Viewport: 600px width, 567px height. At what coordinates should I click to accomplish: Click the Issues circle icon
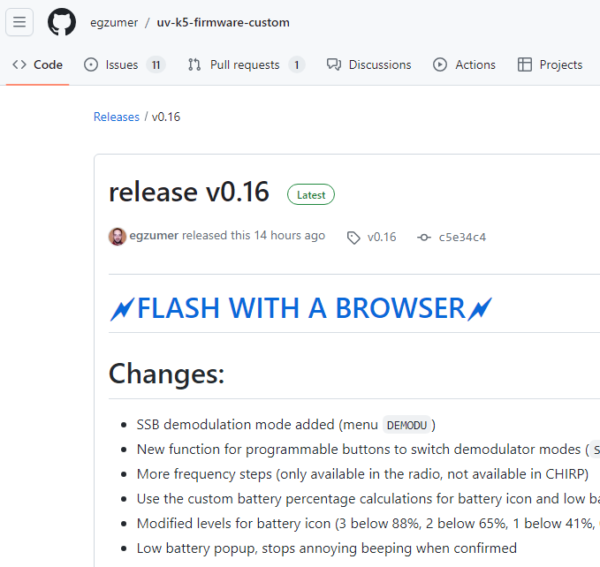coord(91,65)
